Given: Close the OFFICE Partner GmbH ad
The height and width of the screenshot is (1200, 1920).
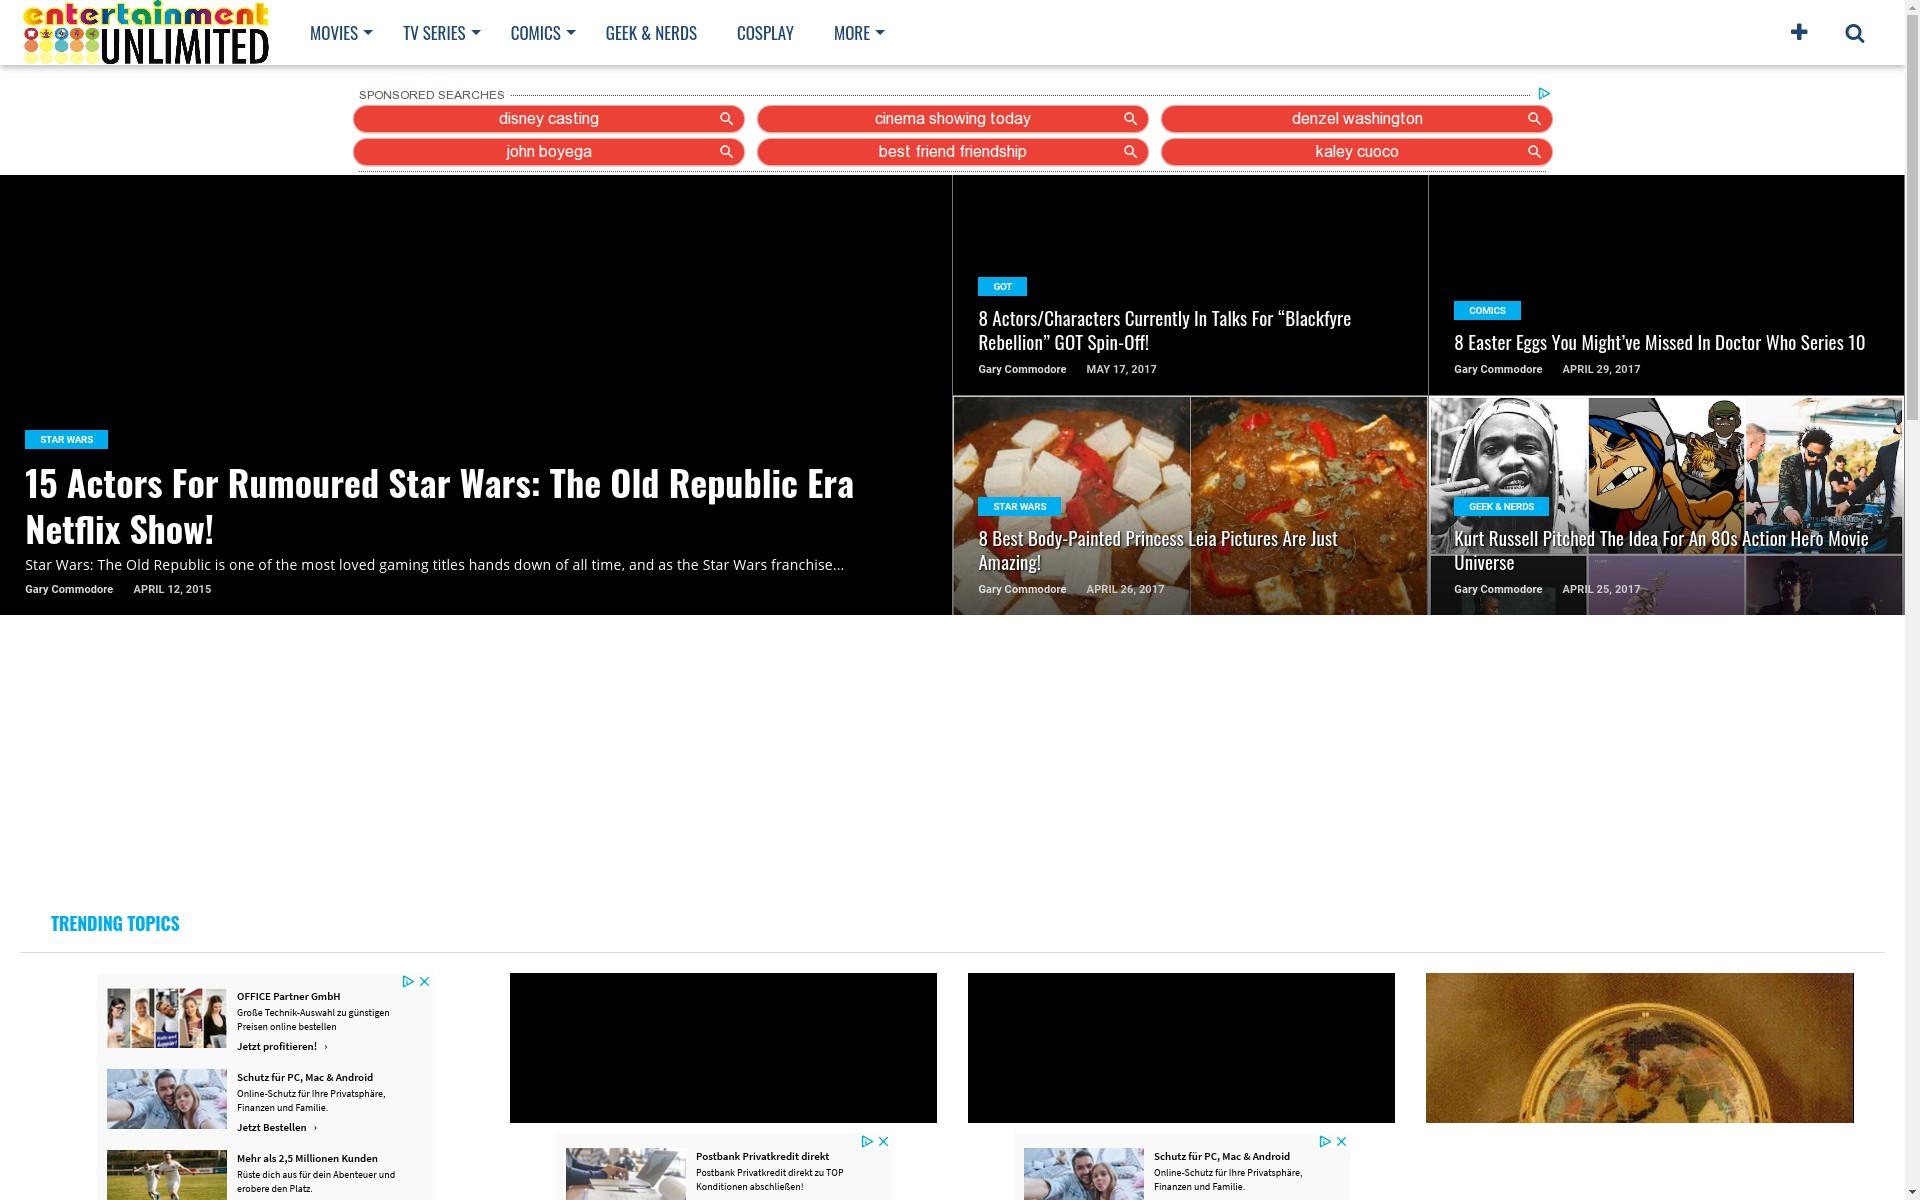Looking at the screenshot, I should coord(424,981).
